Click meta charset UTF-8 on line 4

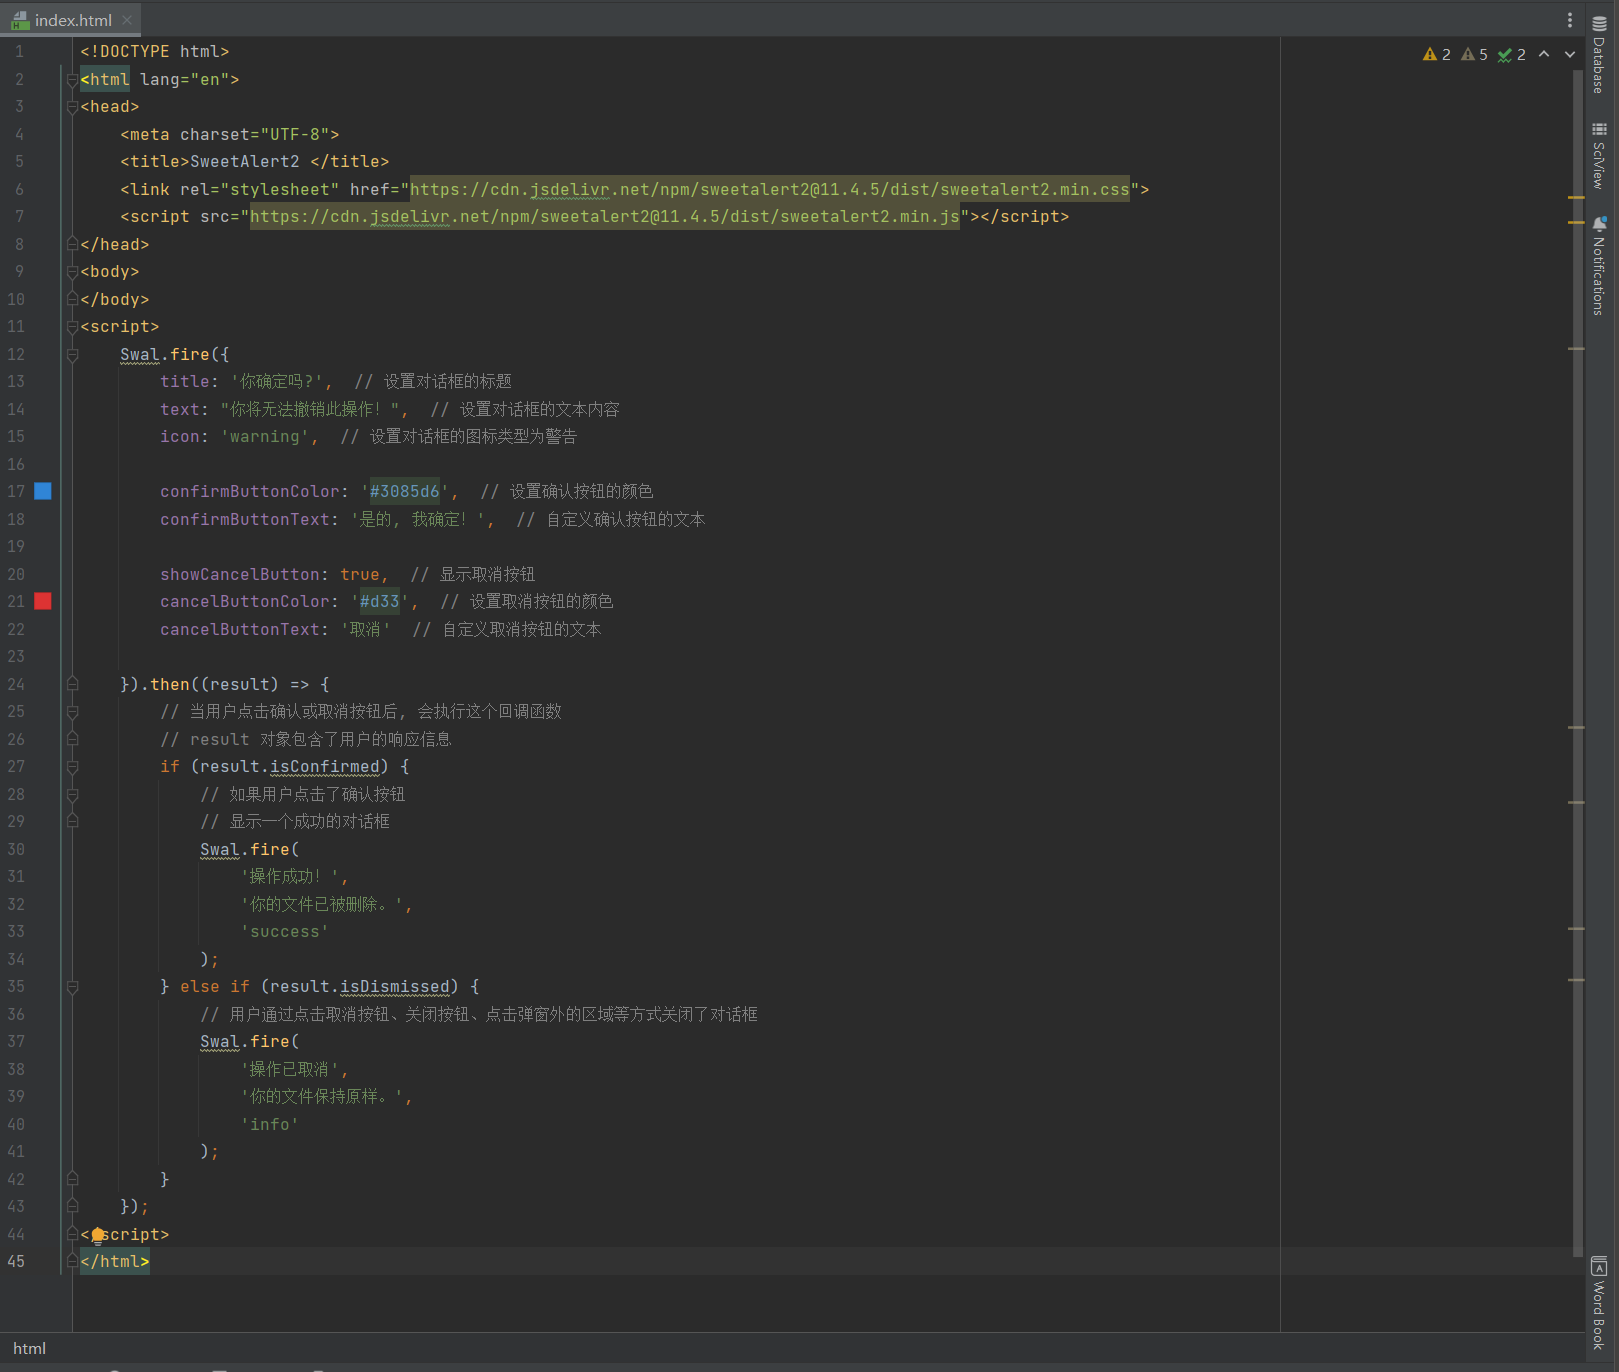pos(230,134)
